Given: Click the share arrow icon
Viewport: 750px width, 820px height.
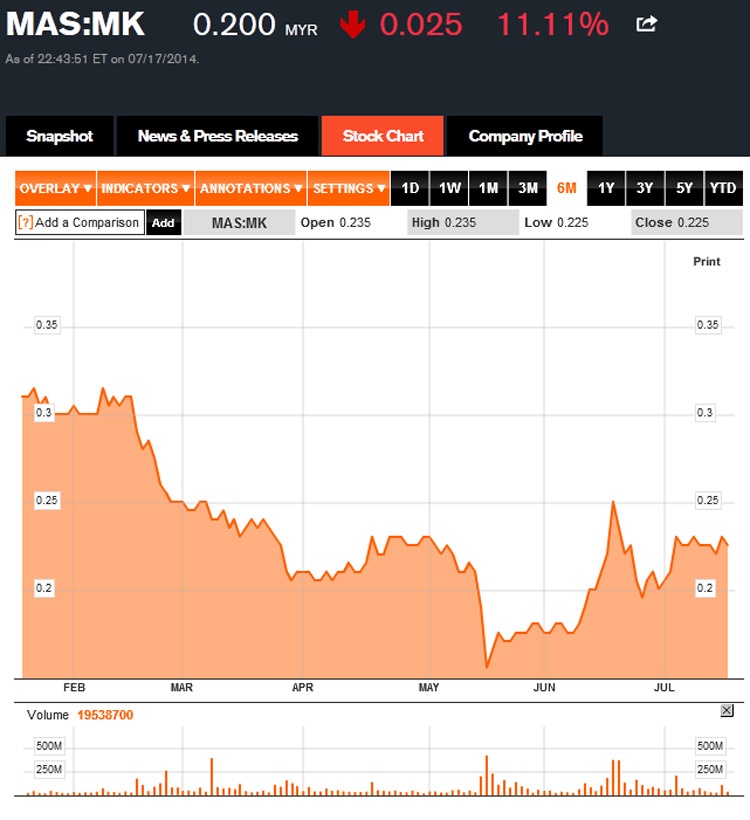Looking at the screenshot, I should (x=647, y=24).
